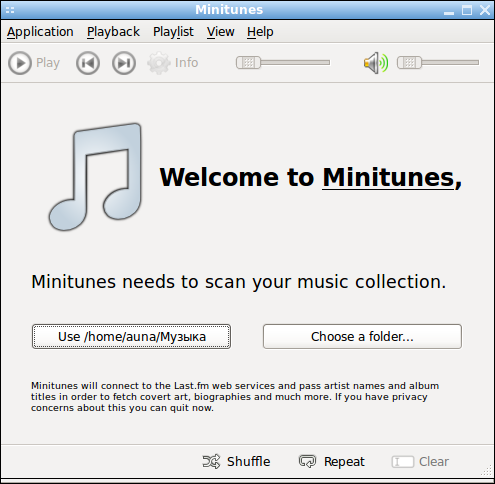Open the View menu
The image size is (495, 484).
(x=220, y=32)
